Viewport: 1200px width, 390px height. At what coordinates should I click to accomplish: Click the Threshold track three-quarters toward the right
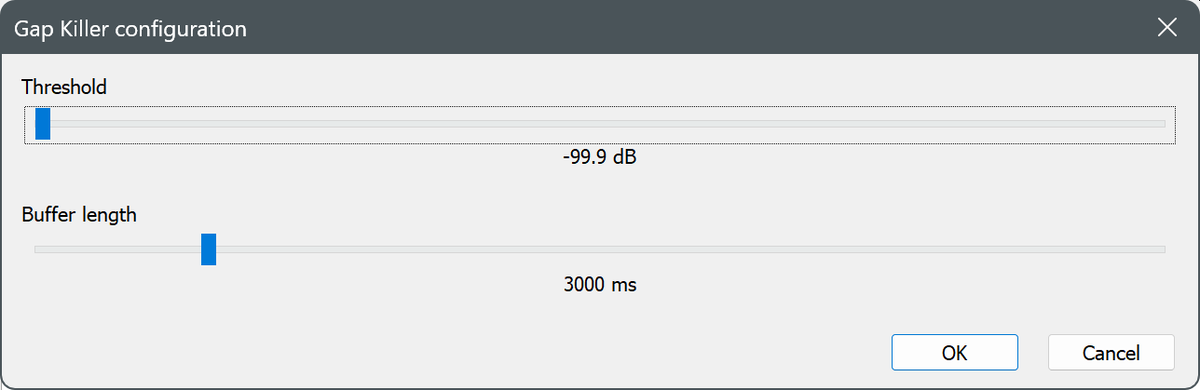click(883, 124)
